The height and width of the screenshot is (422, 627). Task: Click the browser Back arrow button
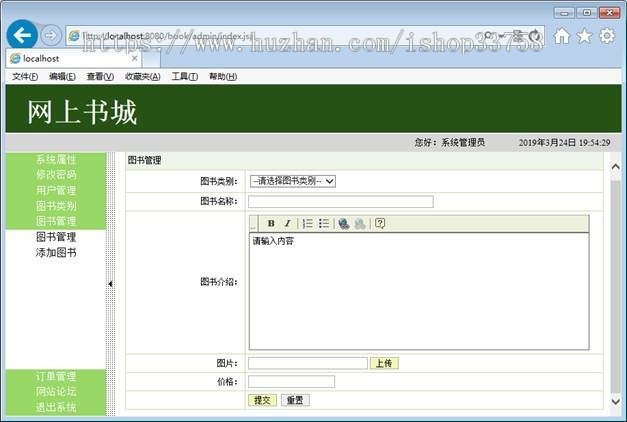pos(22,35)
